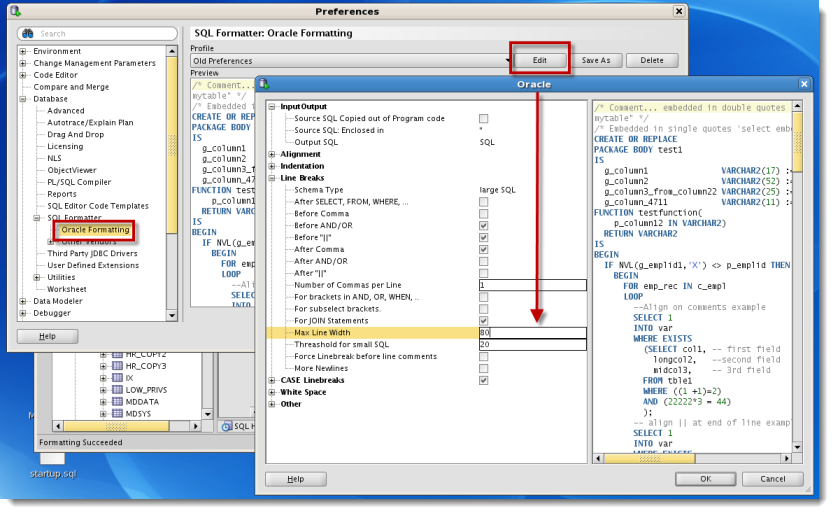The height and width of the screenshot is (514, 834).
Task: Click the Number of Commas per Line field
Action: [533, 285]
